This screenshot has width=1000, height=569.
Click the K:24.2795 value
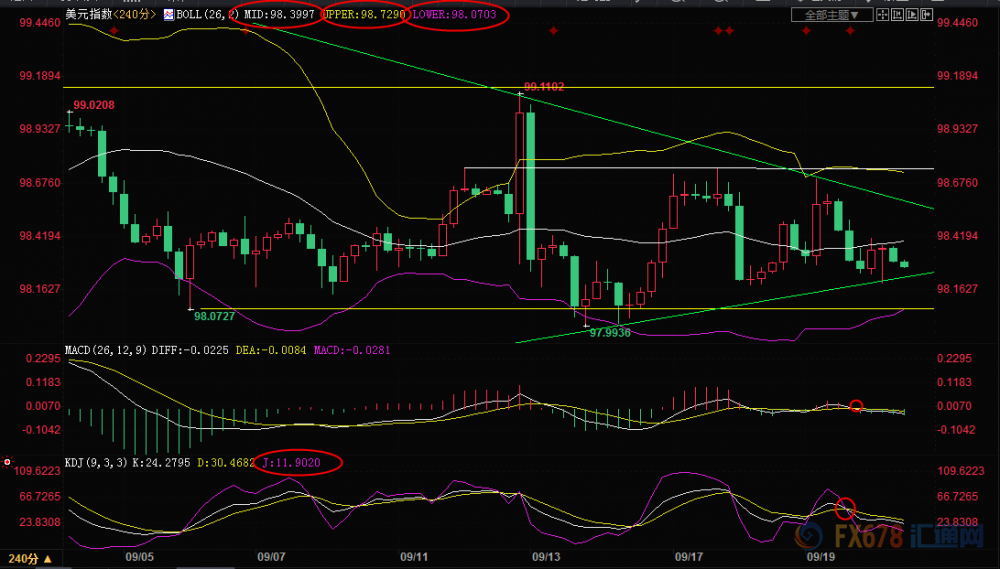click(x=161, y=462)
